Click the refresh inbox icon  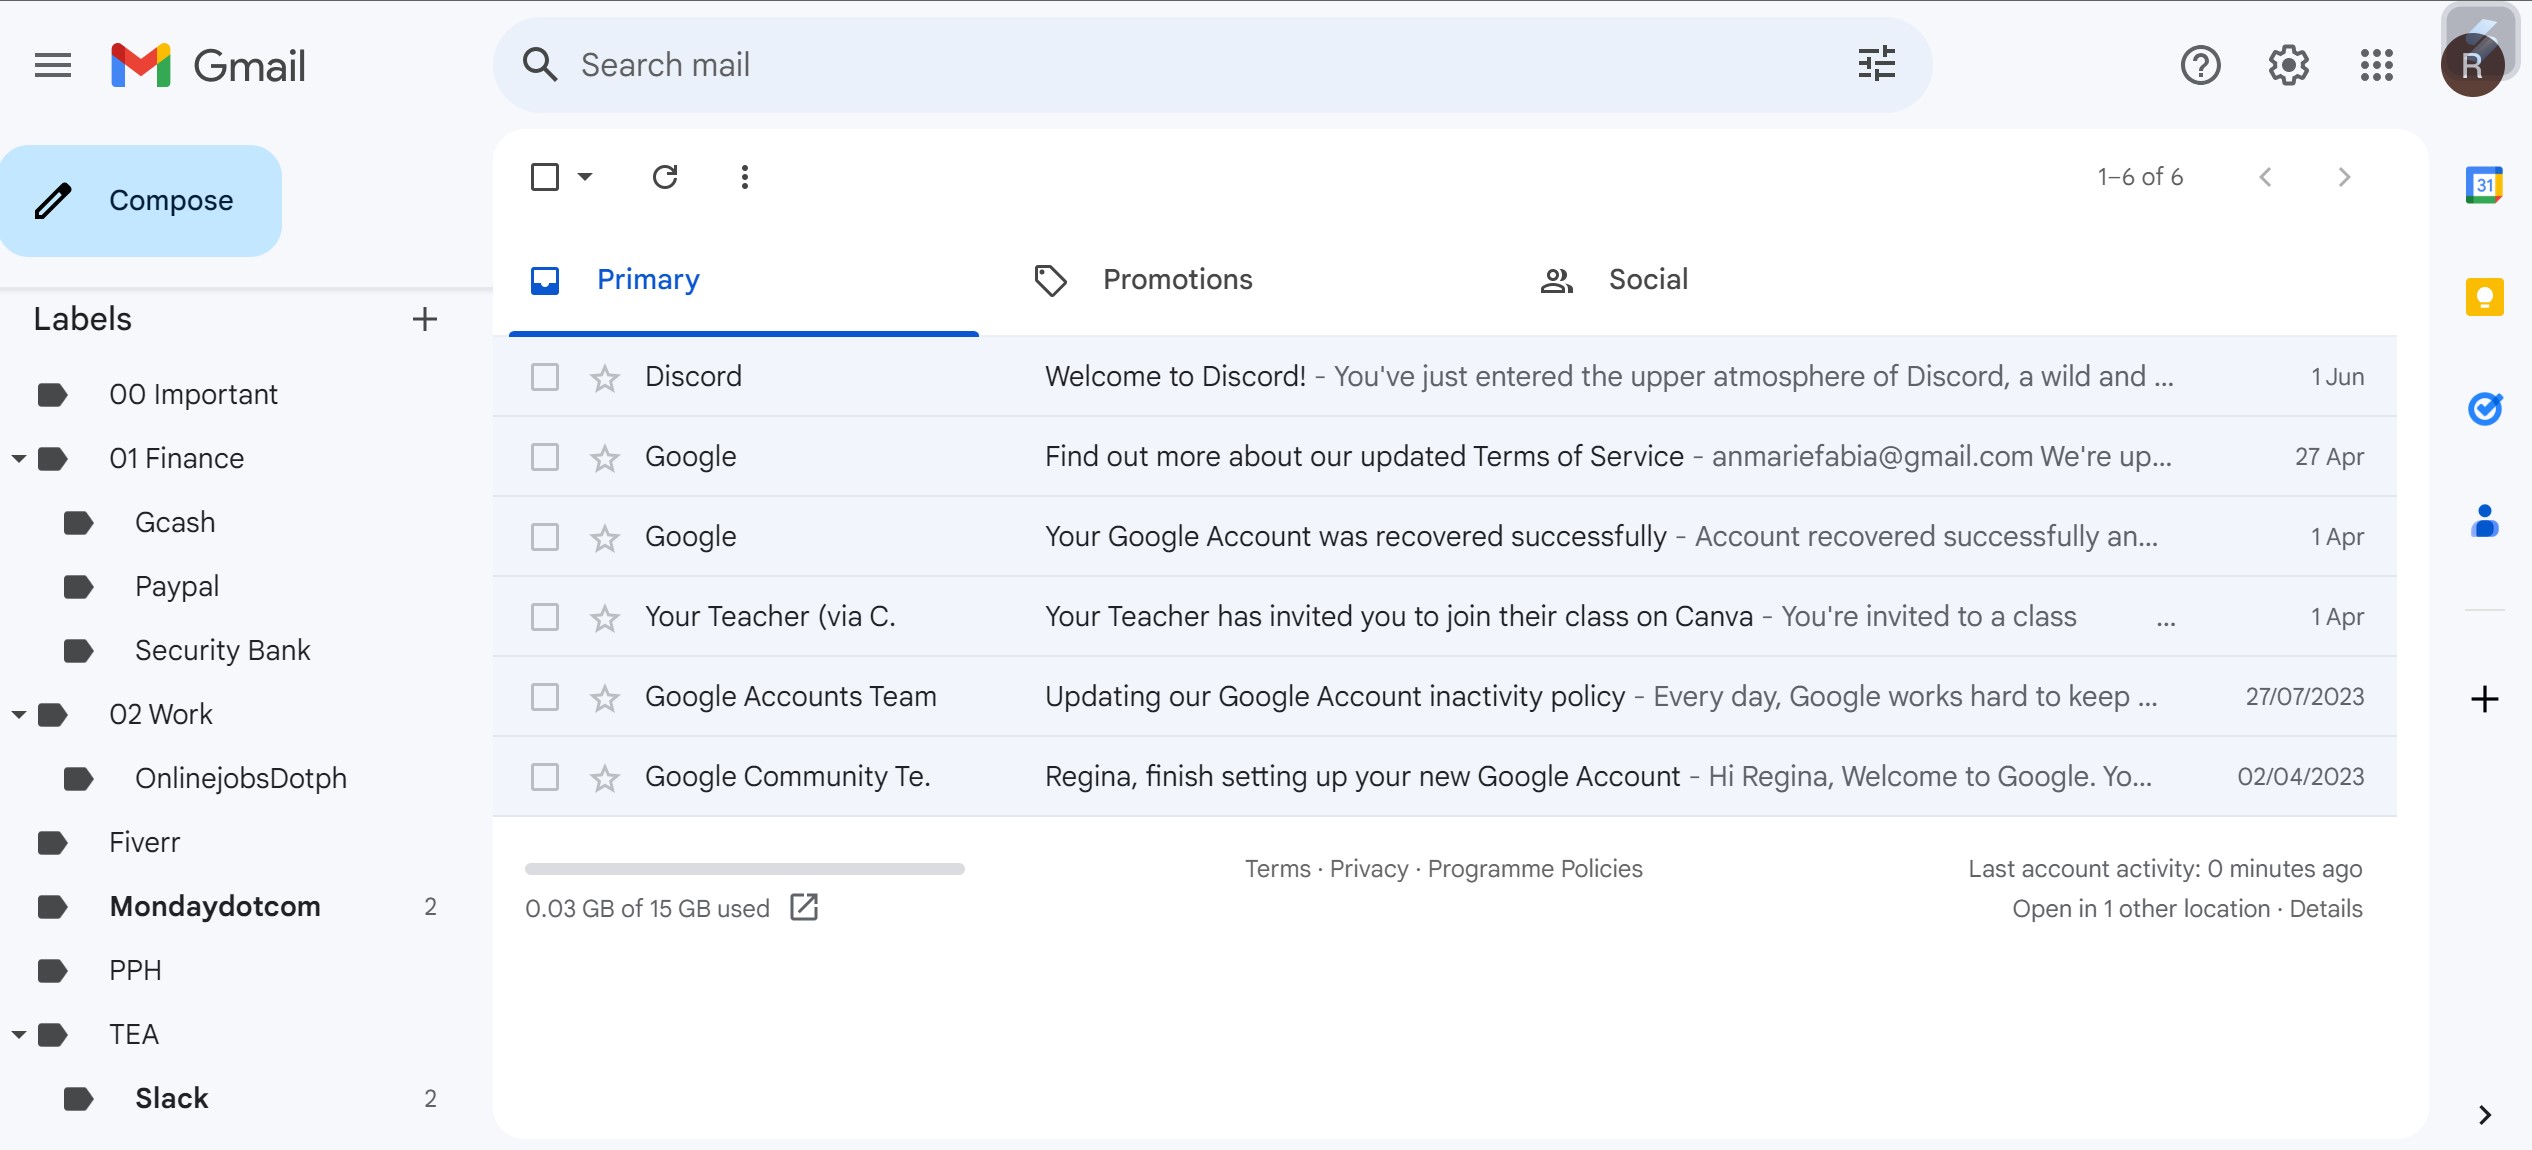click(x=665, y=177)
